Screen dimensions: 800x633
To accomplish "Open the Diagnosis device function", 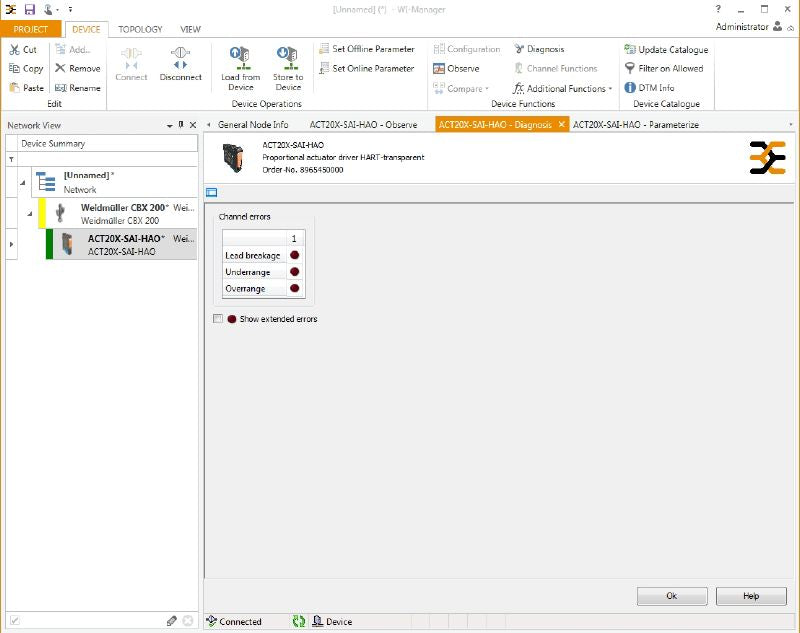I will pos(520,49).
